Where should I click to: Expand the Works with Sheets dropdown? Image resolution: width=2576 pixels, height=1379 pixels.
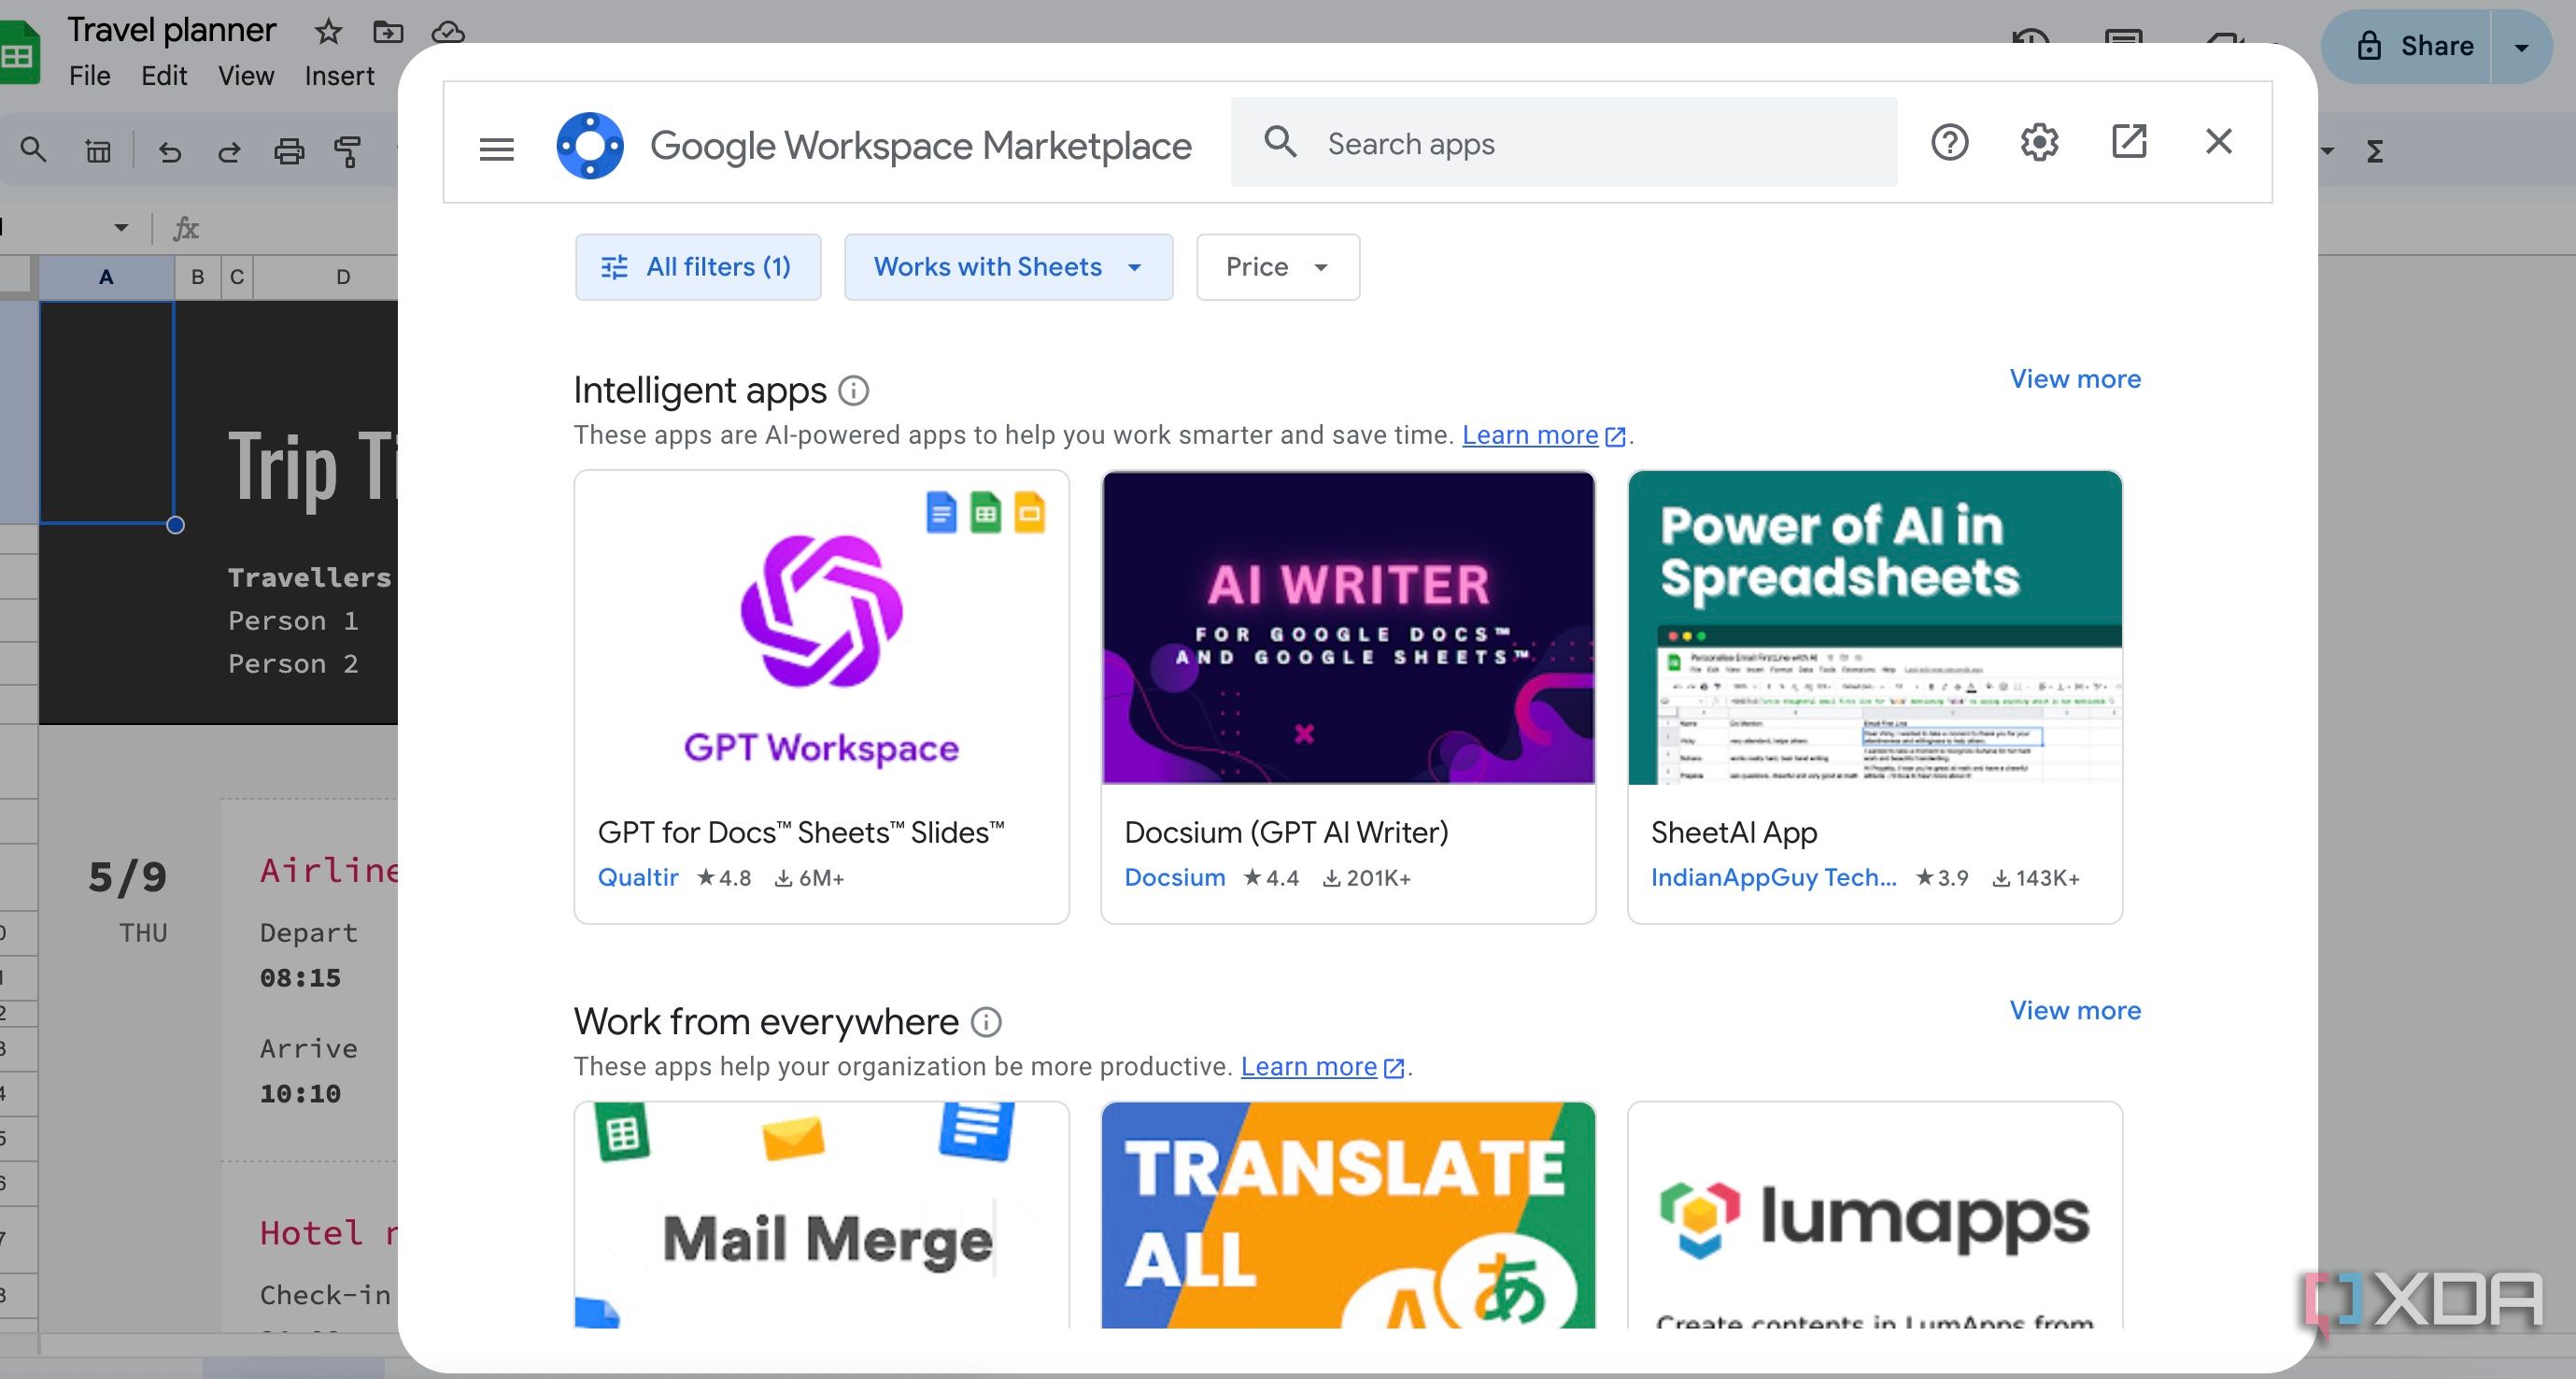click(x=1008, y=267)
